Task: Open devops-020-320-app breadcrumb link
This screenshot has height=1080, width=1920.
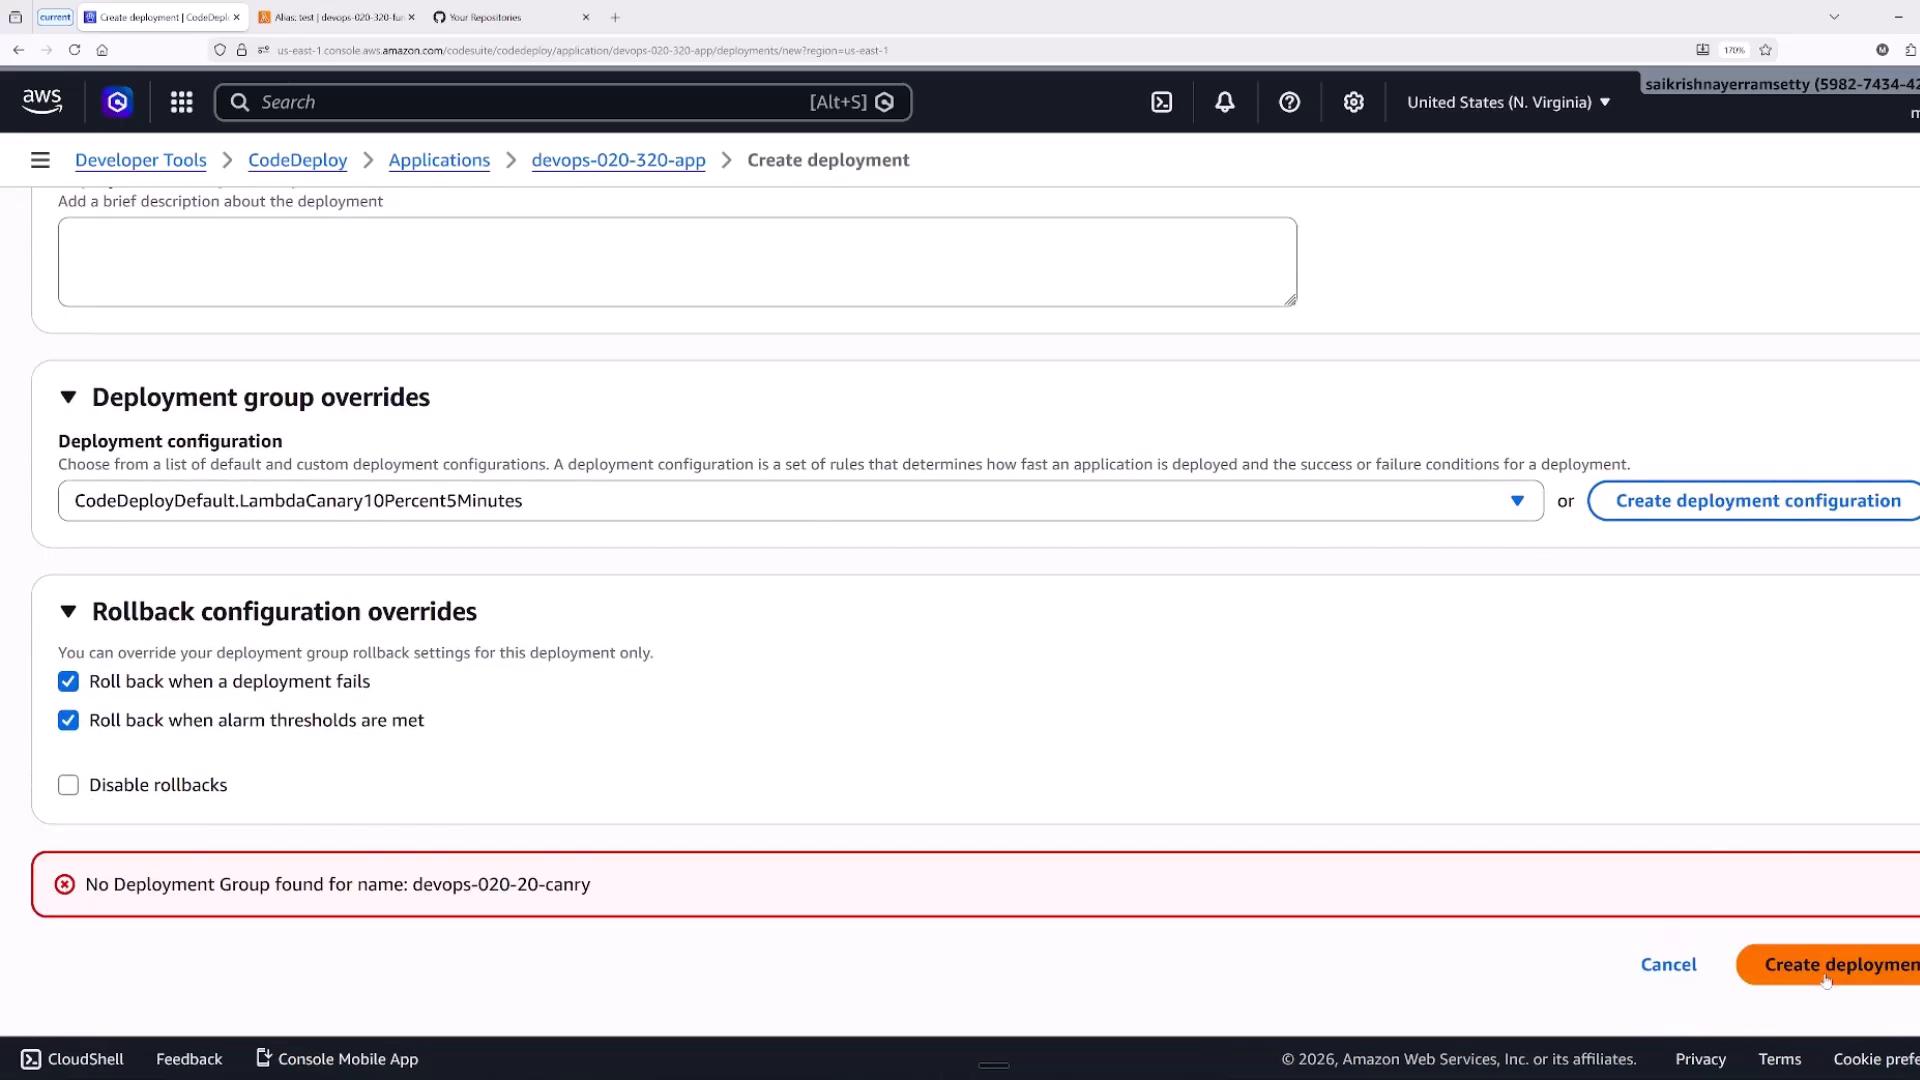Action: click(x=618, y=160)
